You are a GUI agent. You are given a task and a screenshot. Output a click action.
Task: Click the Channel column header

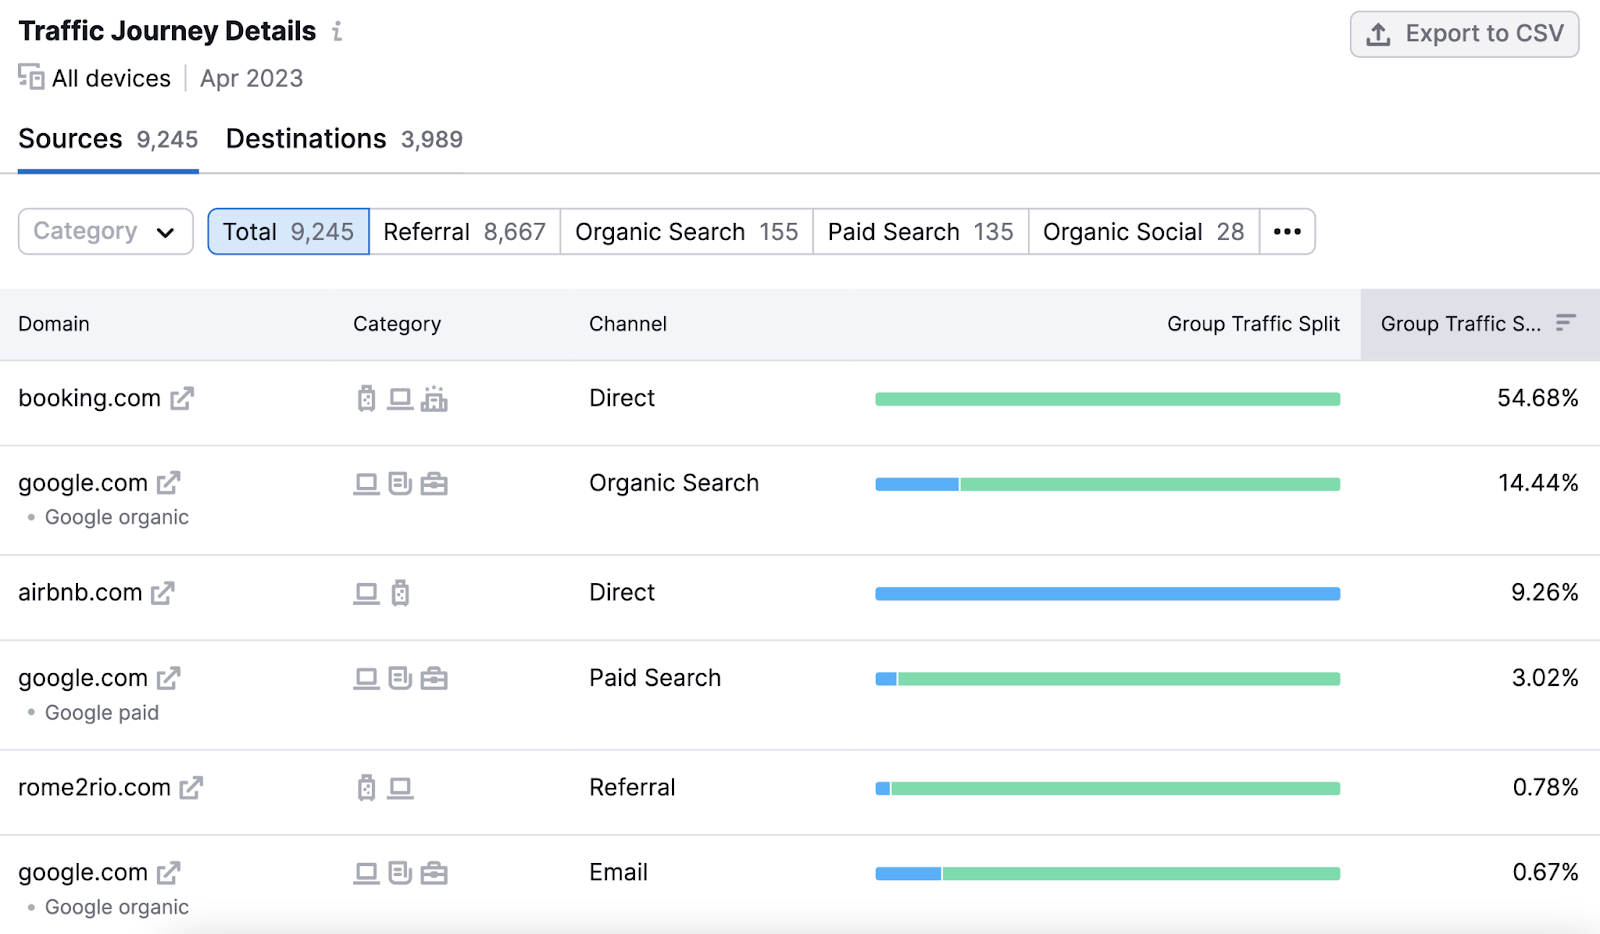pyautogui.click(x=628, y=324)
